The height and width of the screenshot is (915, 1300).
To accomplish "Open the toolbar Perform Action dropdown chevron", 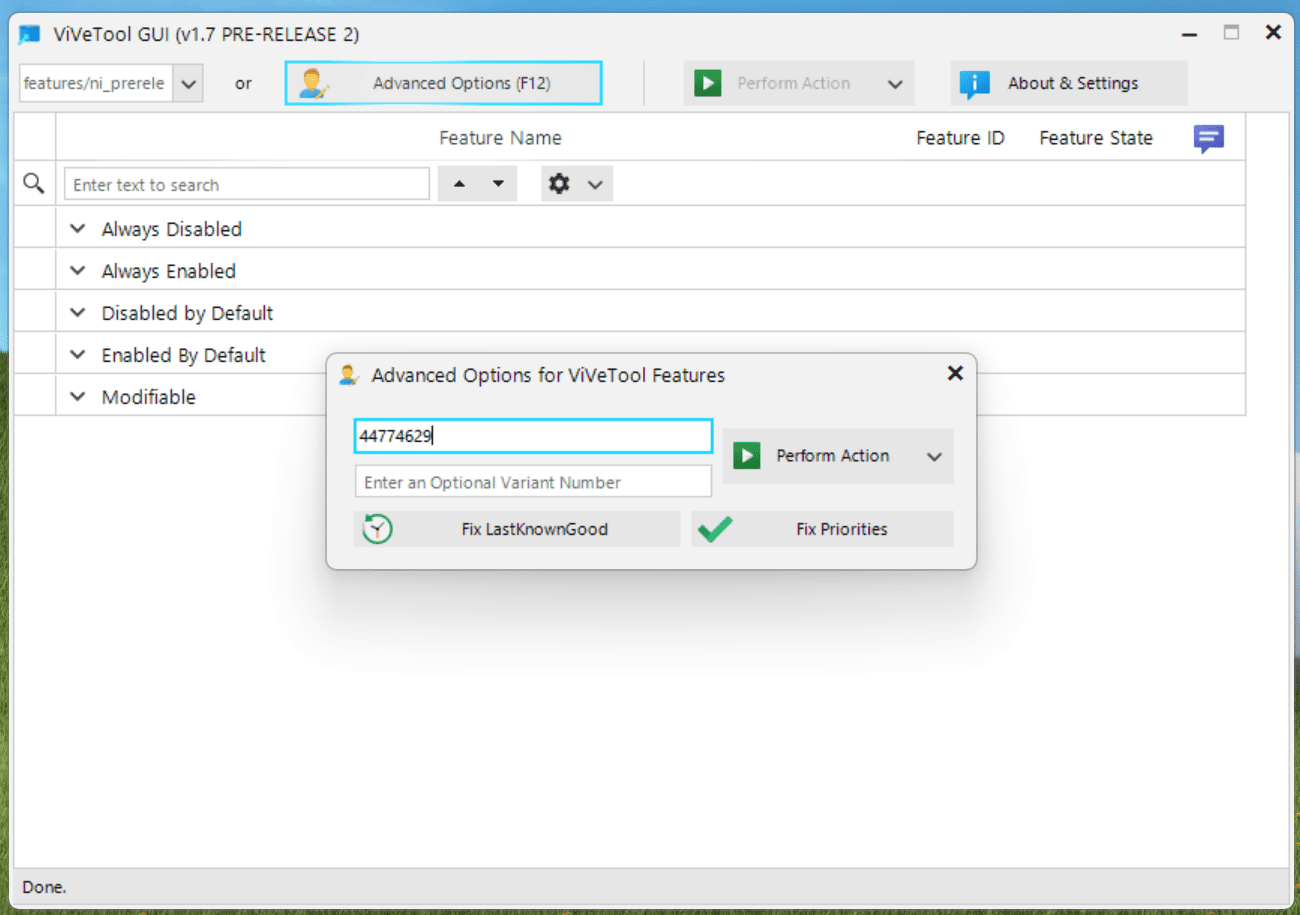I will coord(895,84).
